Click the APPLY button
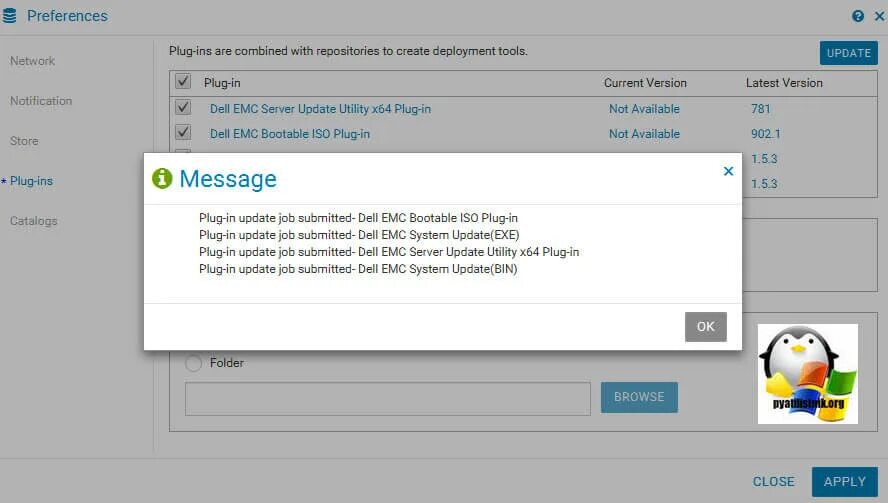 pos(844,481)
